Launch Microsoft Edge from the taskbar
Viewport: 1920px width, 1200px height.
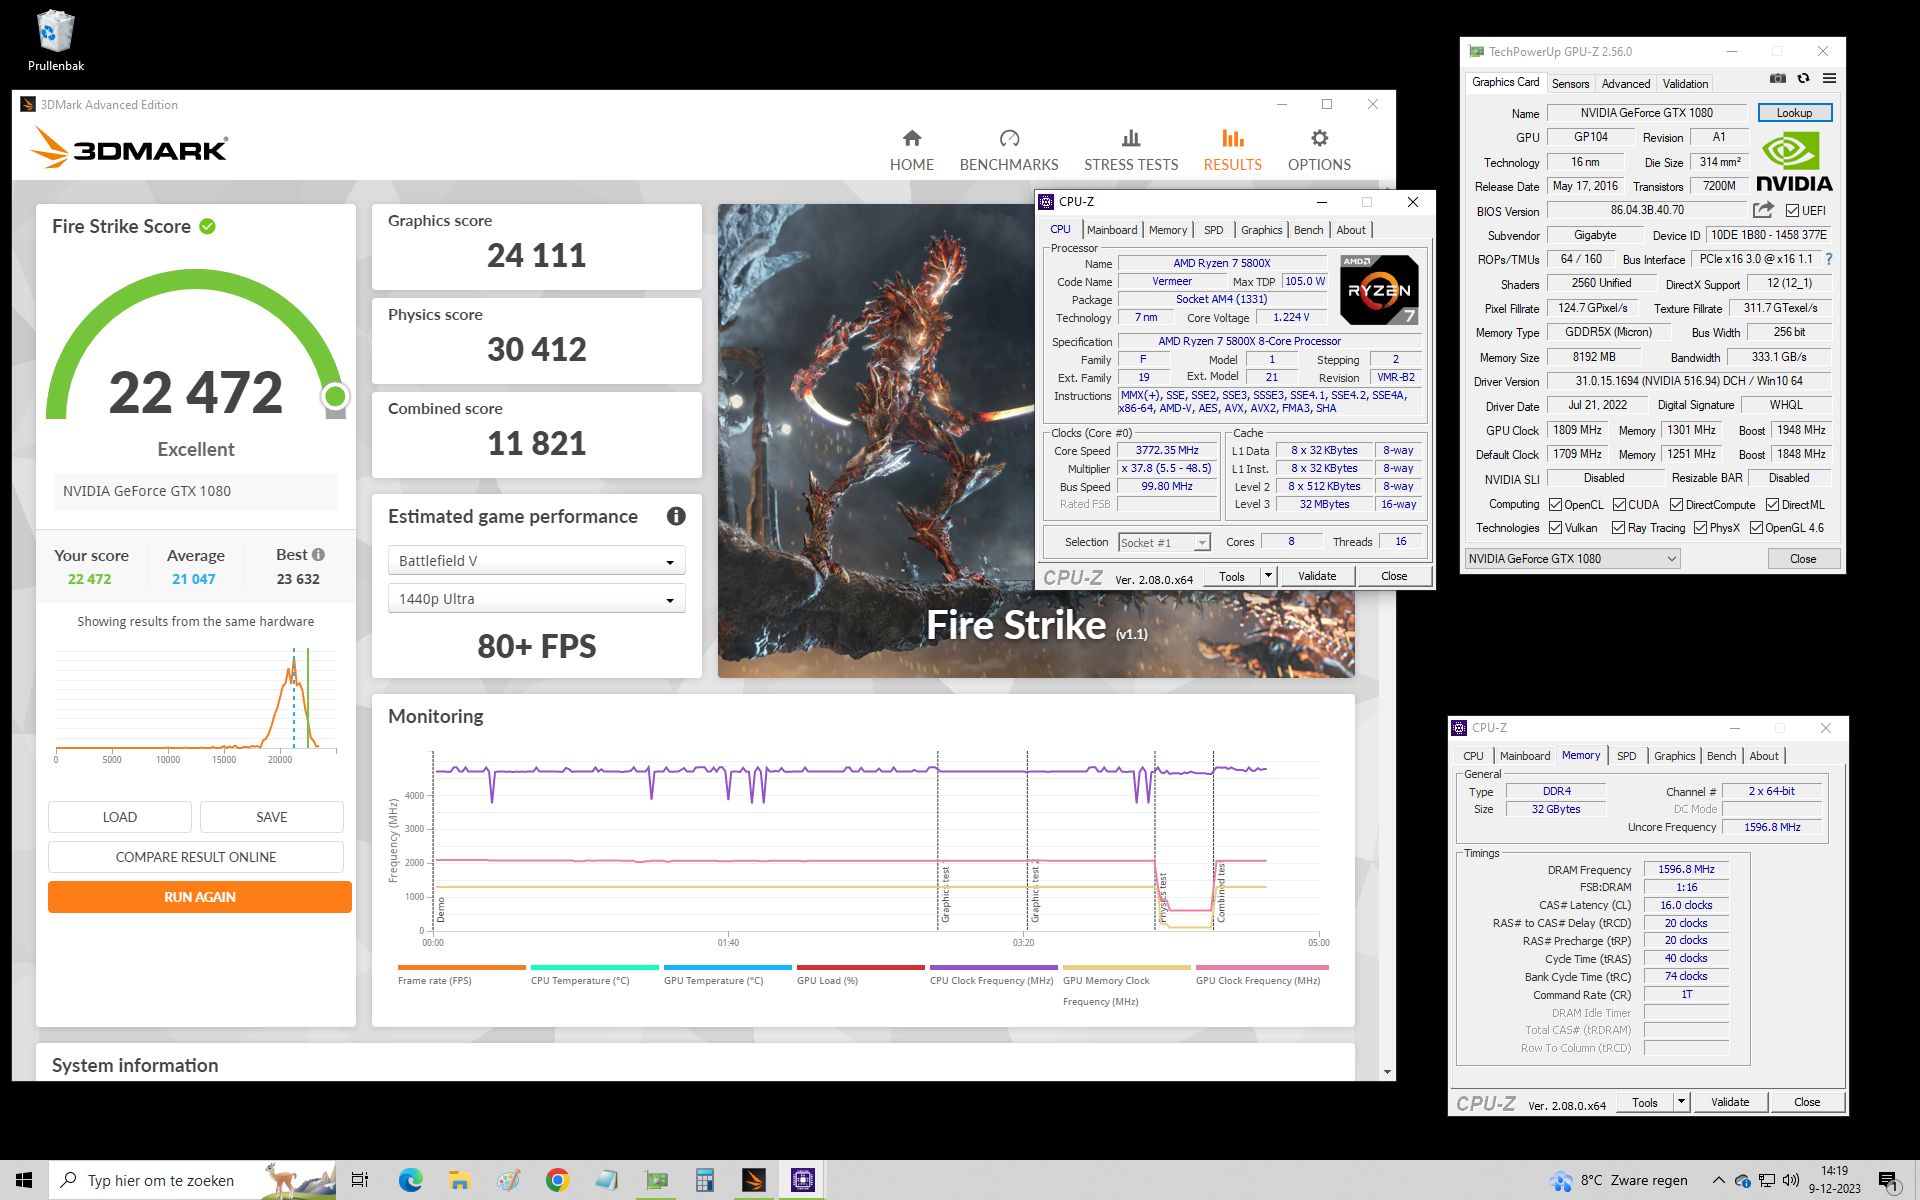[410, 1180]
